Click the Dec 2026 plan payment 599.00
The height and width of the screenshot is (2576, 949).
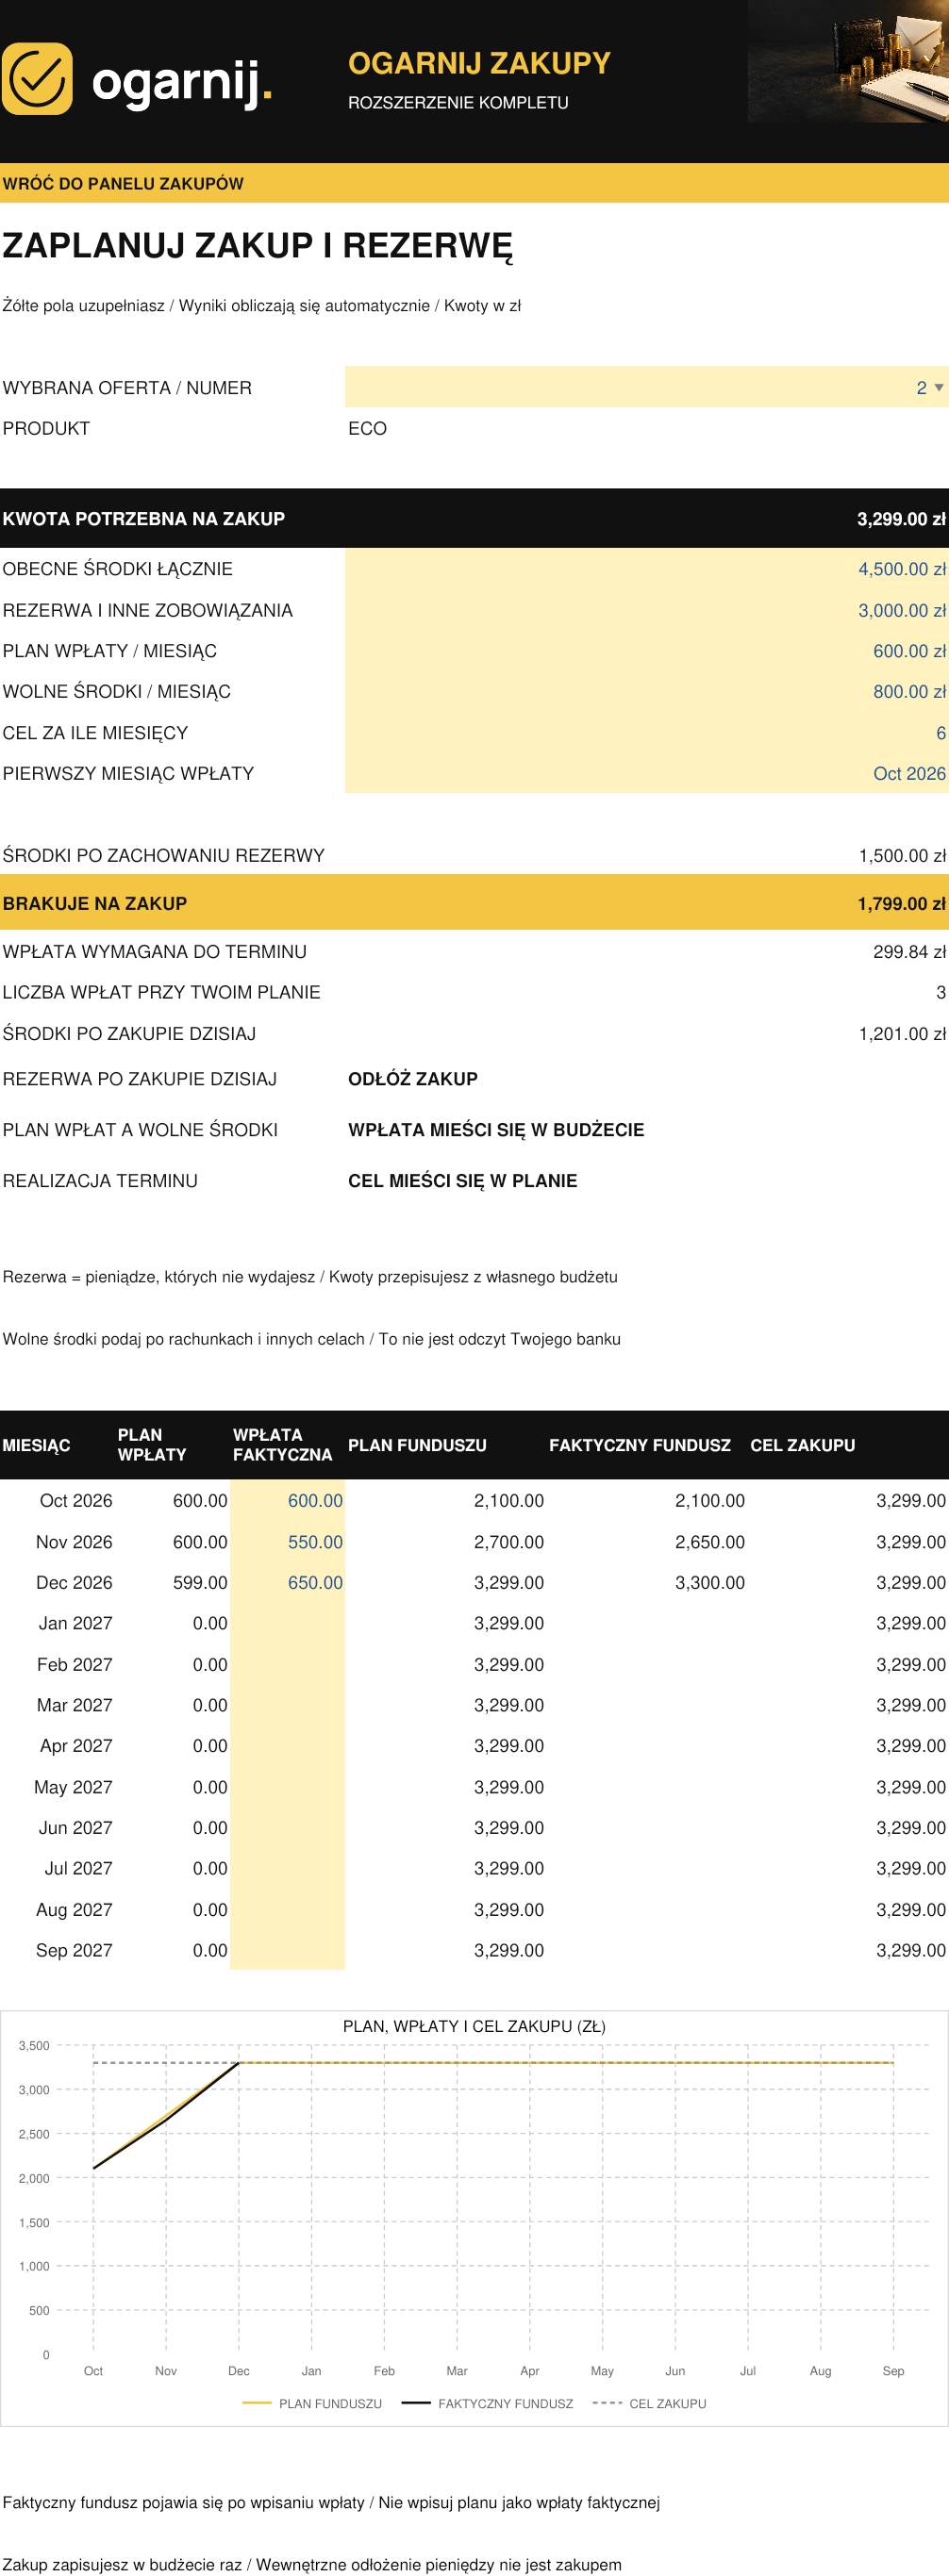(200, 1583)
